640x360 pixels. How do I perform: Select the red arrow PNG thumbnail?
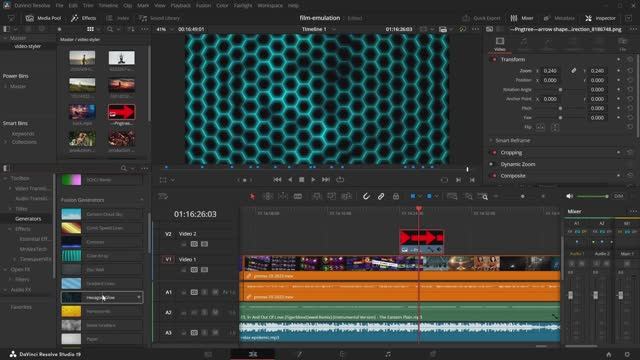(x=122, y=112)
